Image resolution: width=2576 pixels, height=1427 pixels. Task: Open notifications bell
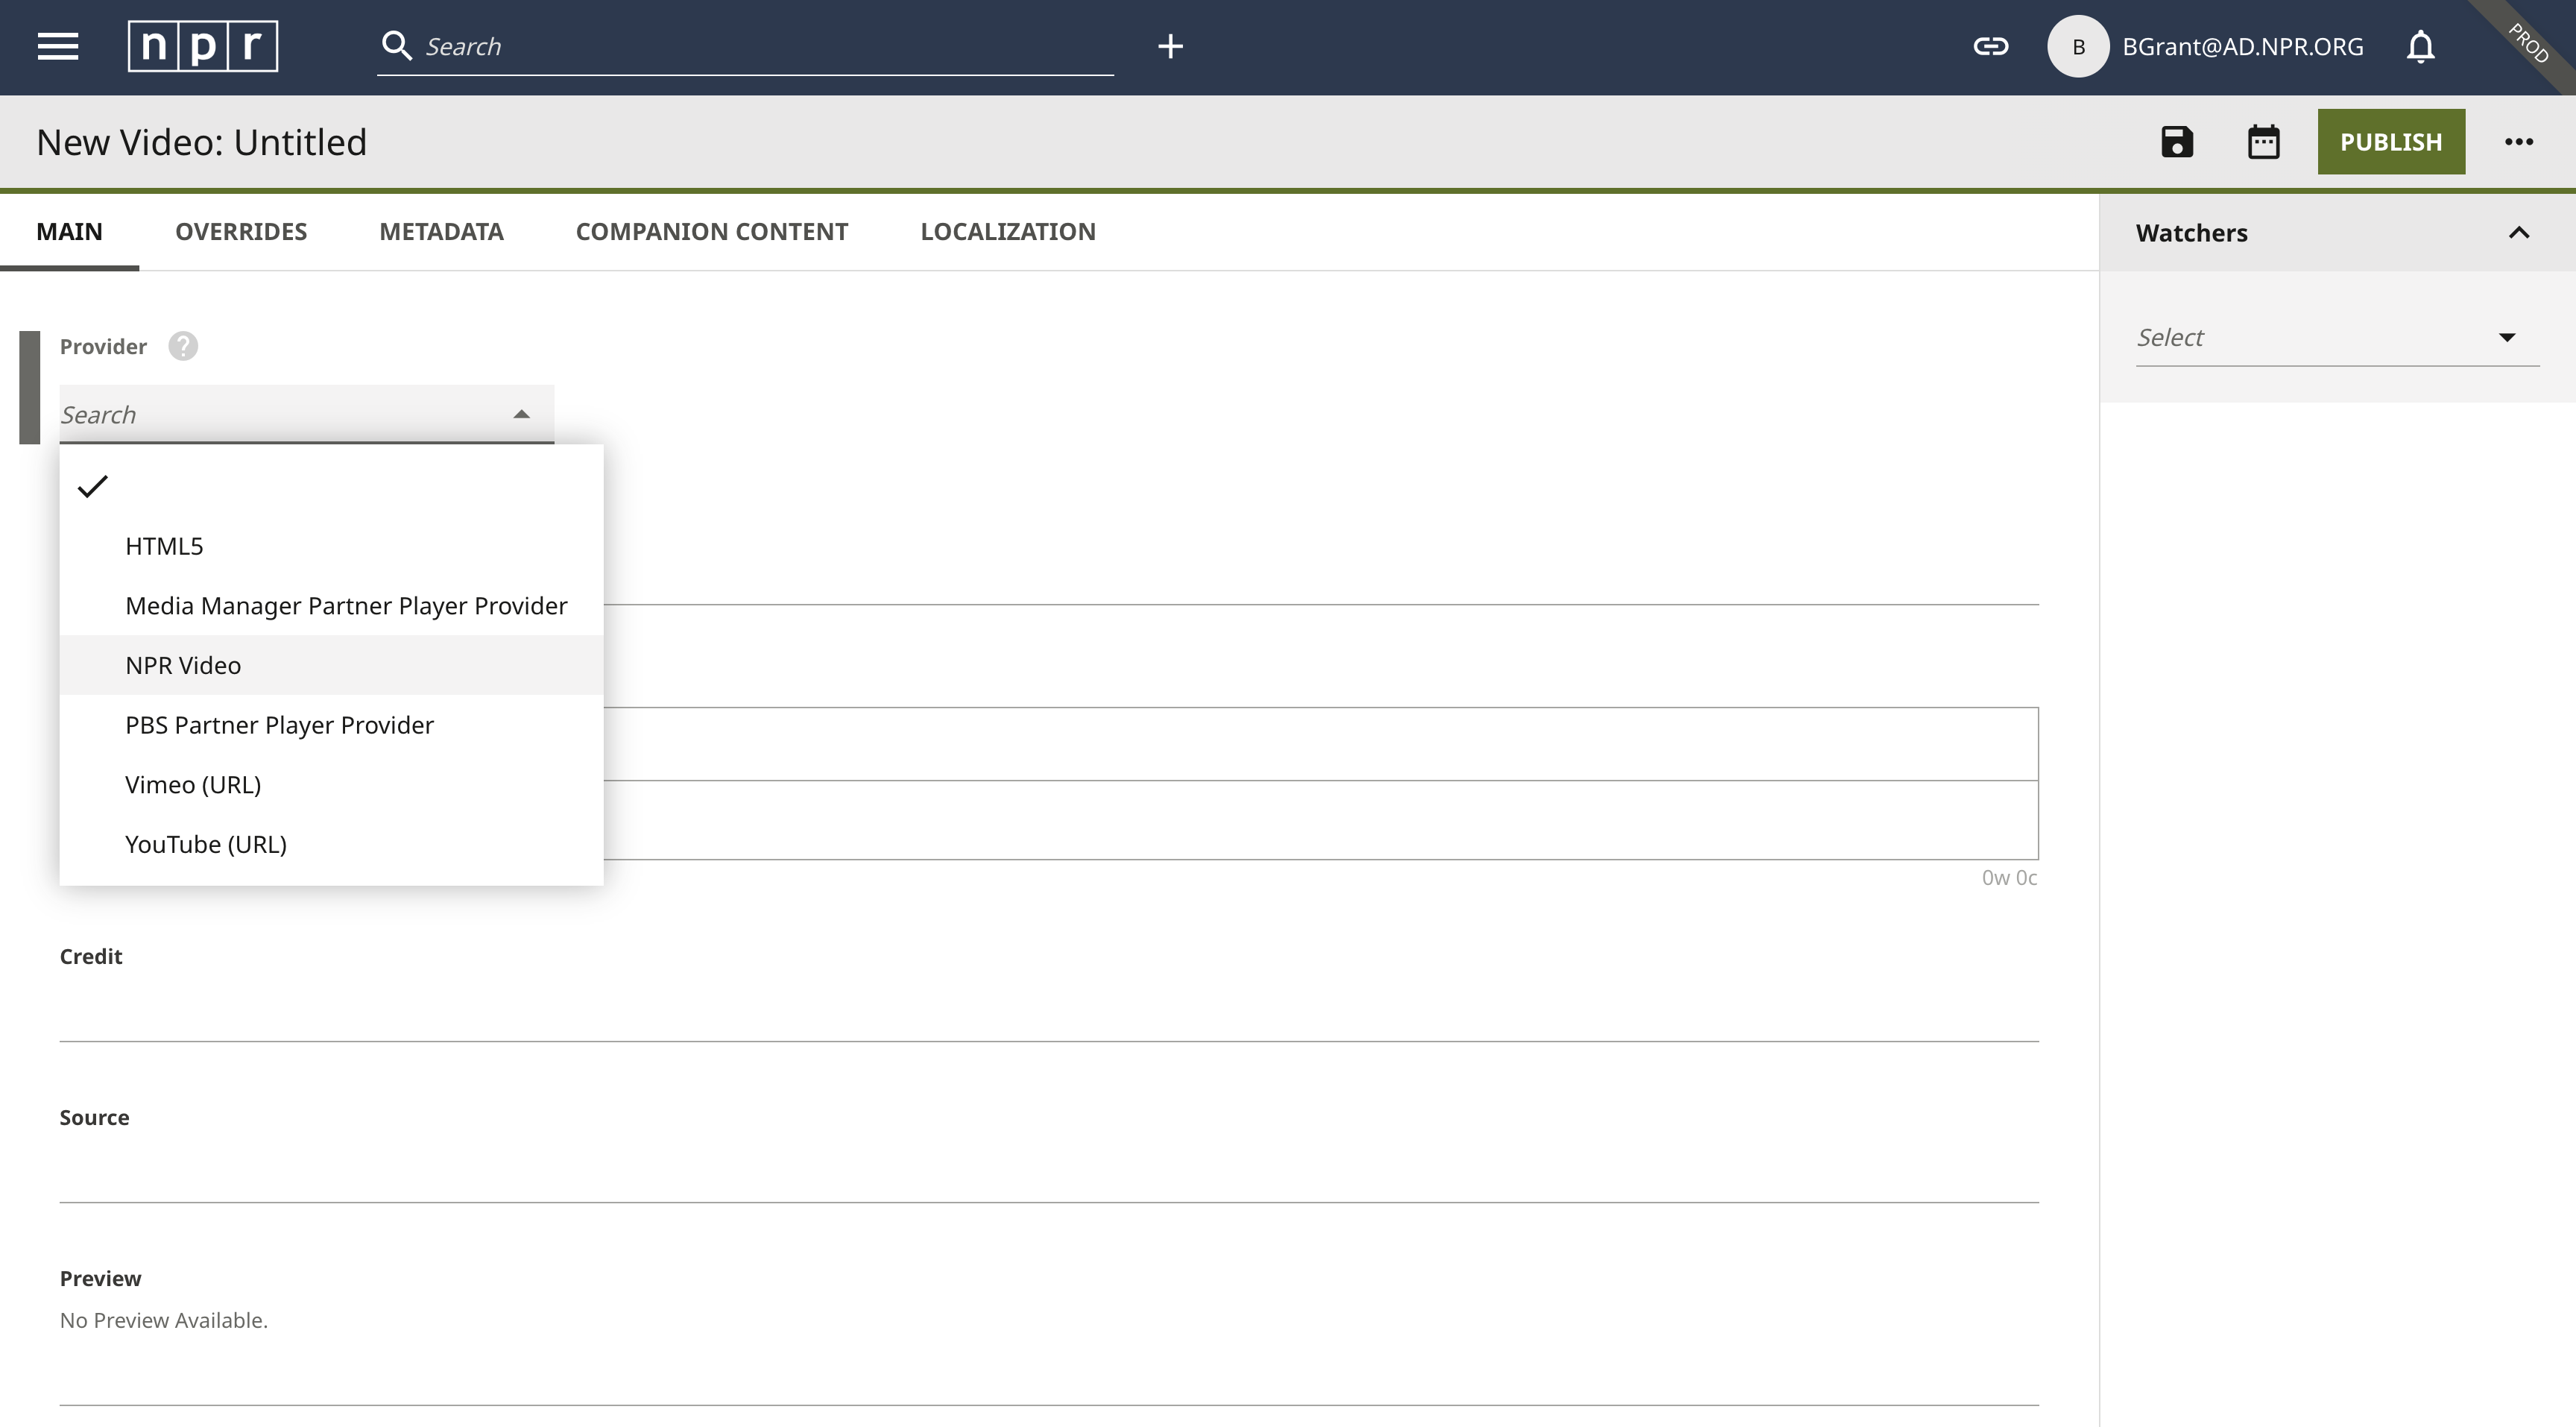coord(2420,46)
